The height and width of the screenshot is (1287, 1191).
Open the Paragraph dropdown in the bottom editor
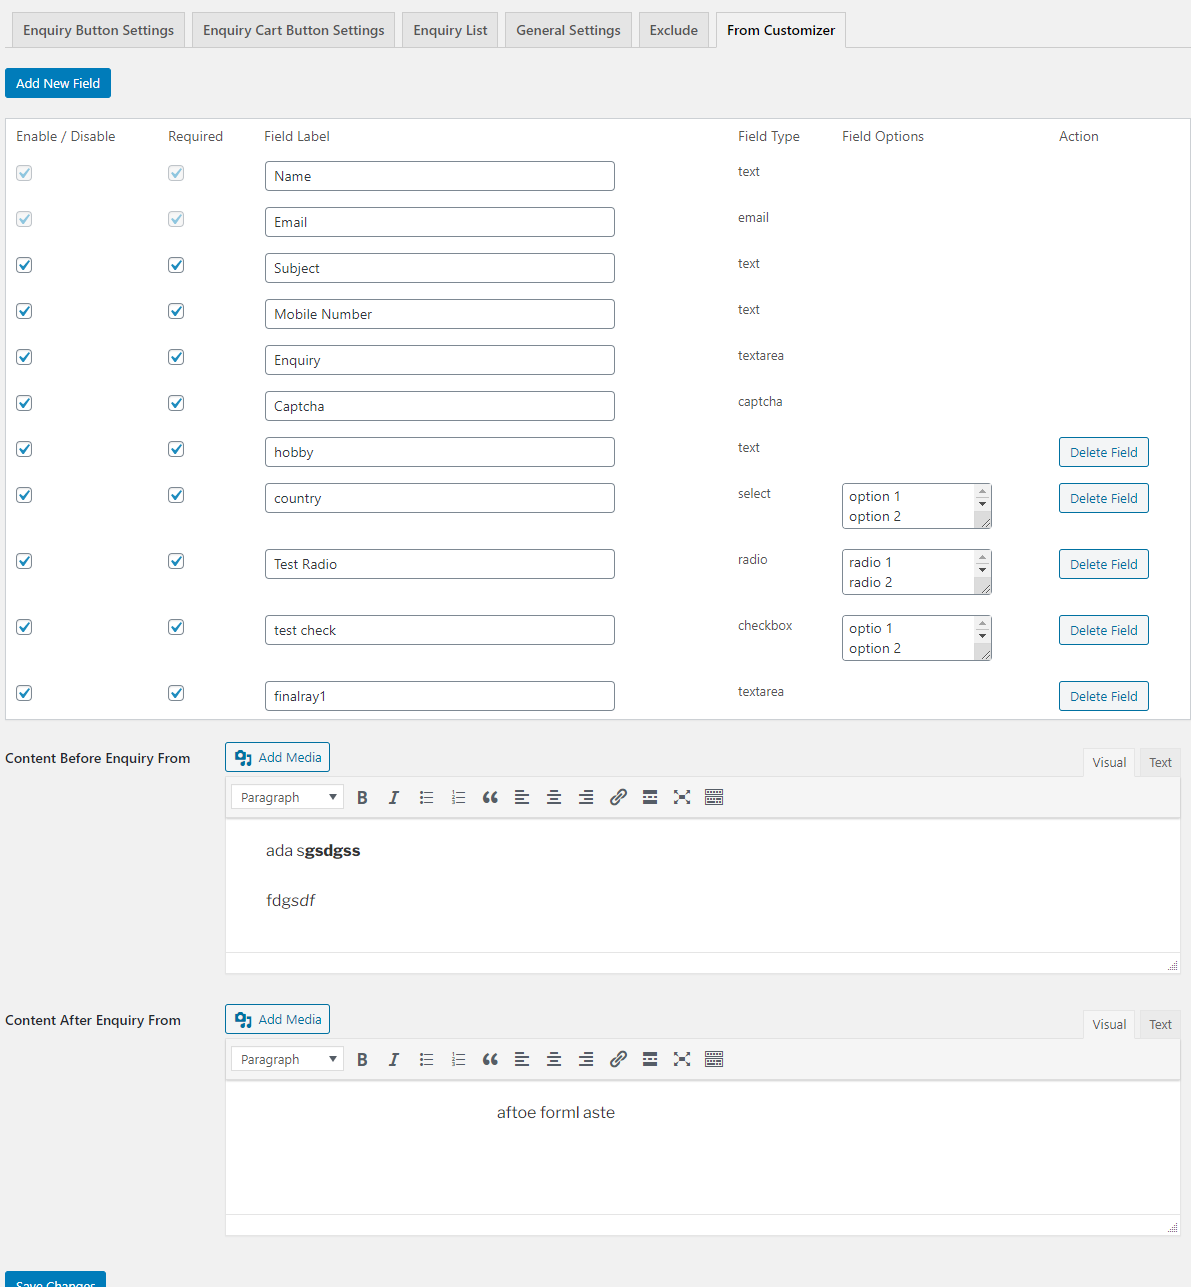[287, 1059]
